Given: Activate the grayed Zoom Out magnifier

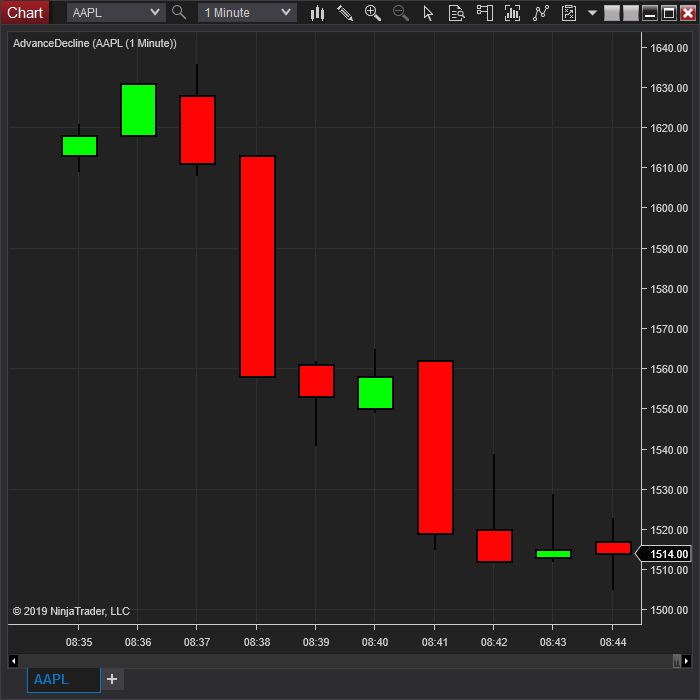Looking at the screenshot, I should [x=400, y=13].
